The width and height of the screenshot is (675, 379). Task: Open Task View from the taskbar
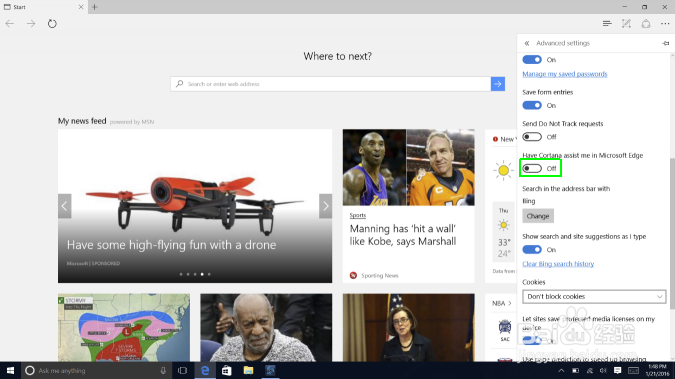(183, 370)
